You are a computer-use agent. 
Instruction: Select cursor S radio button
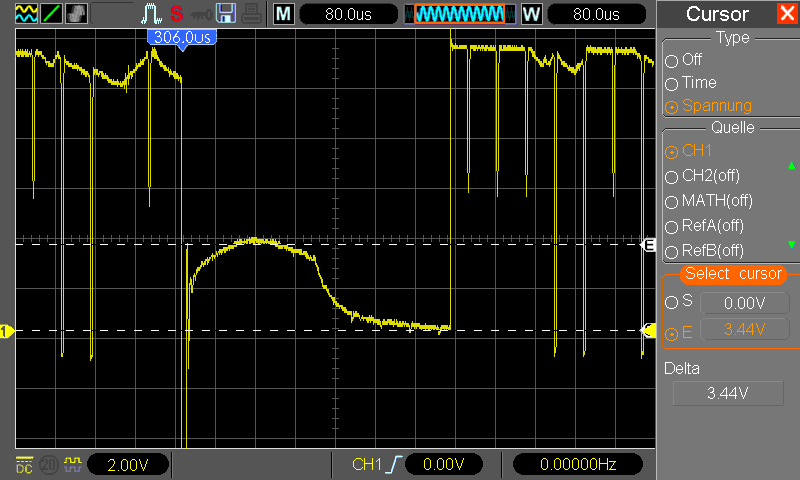[671, 302]
